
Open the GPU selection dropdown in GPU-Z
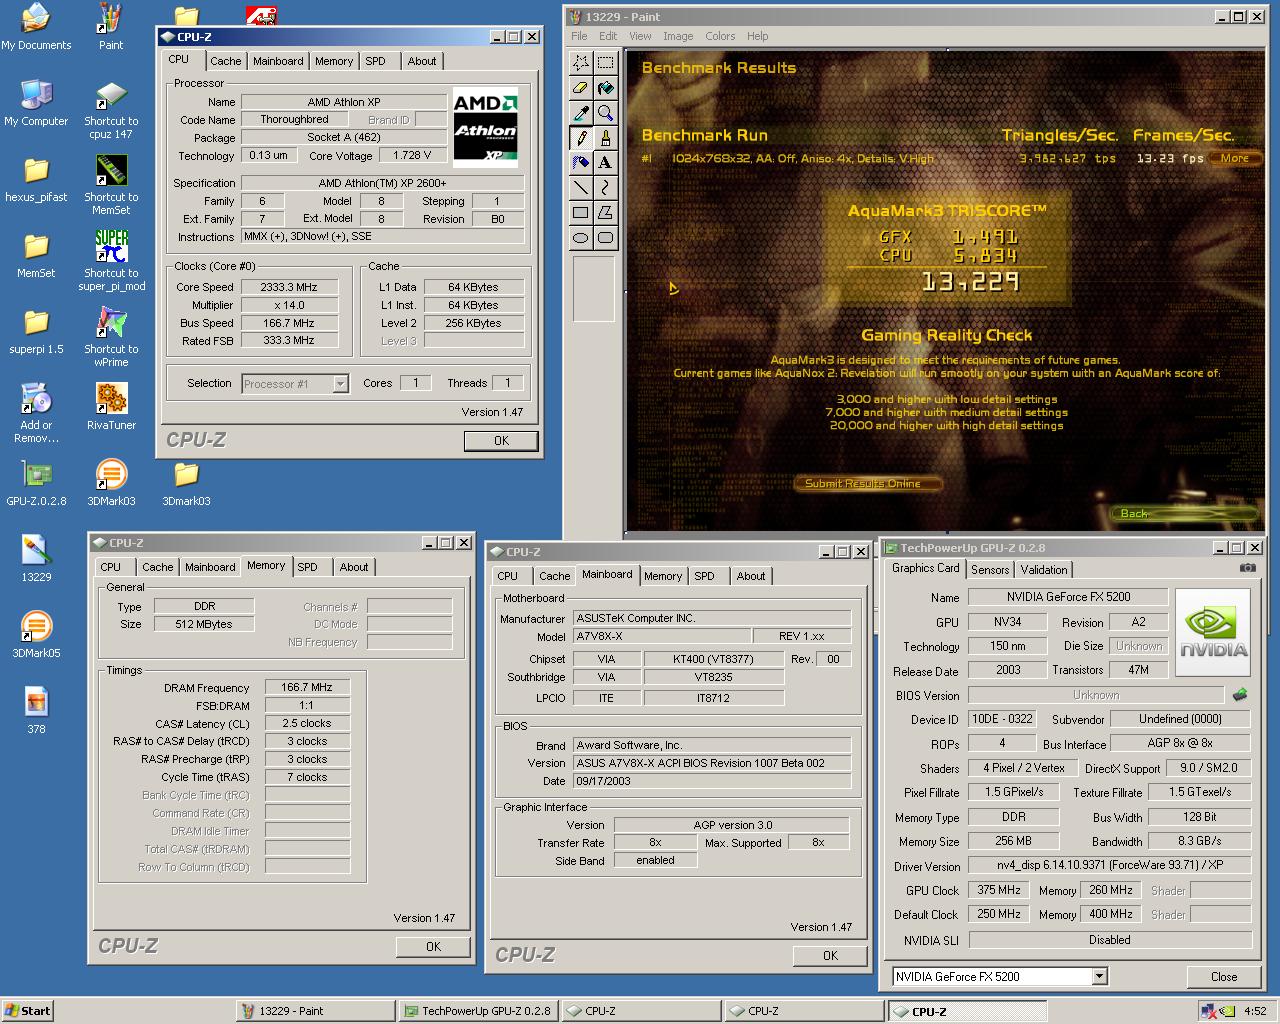(x=1100, y=976)
